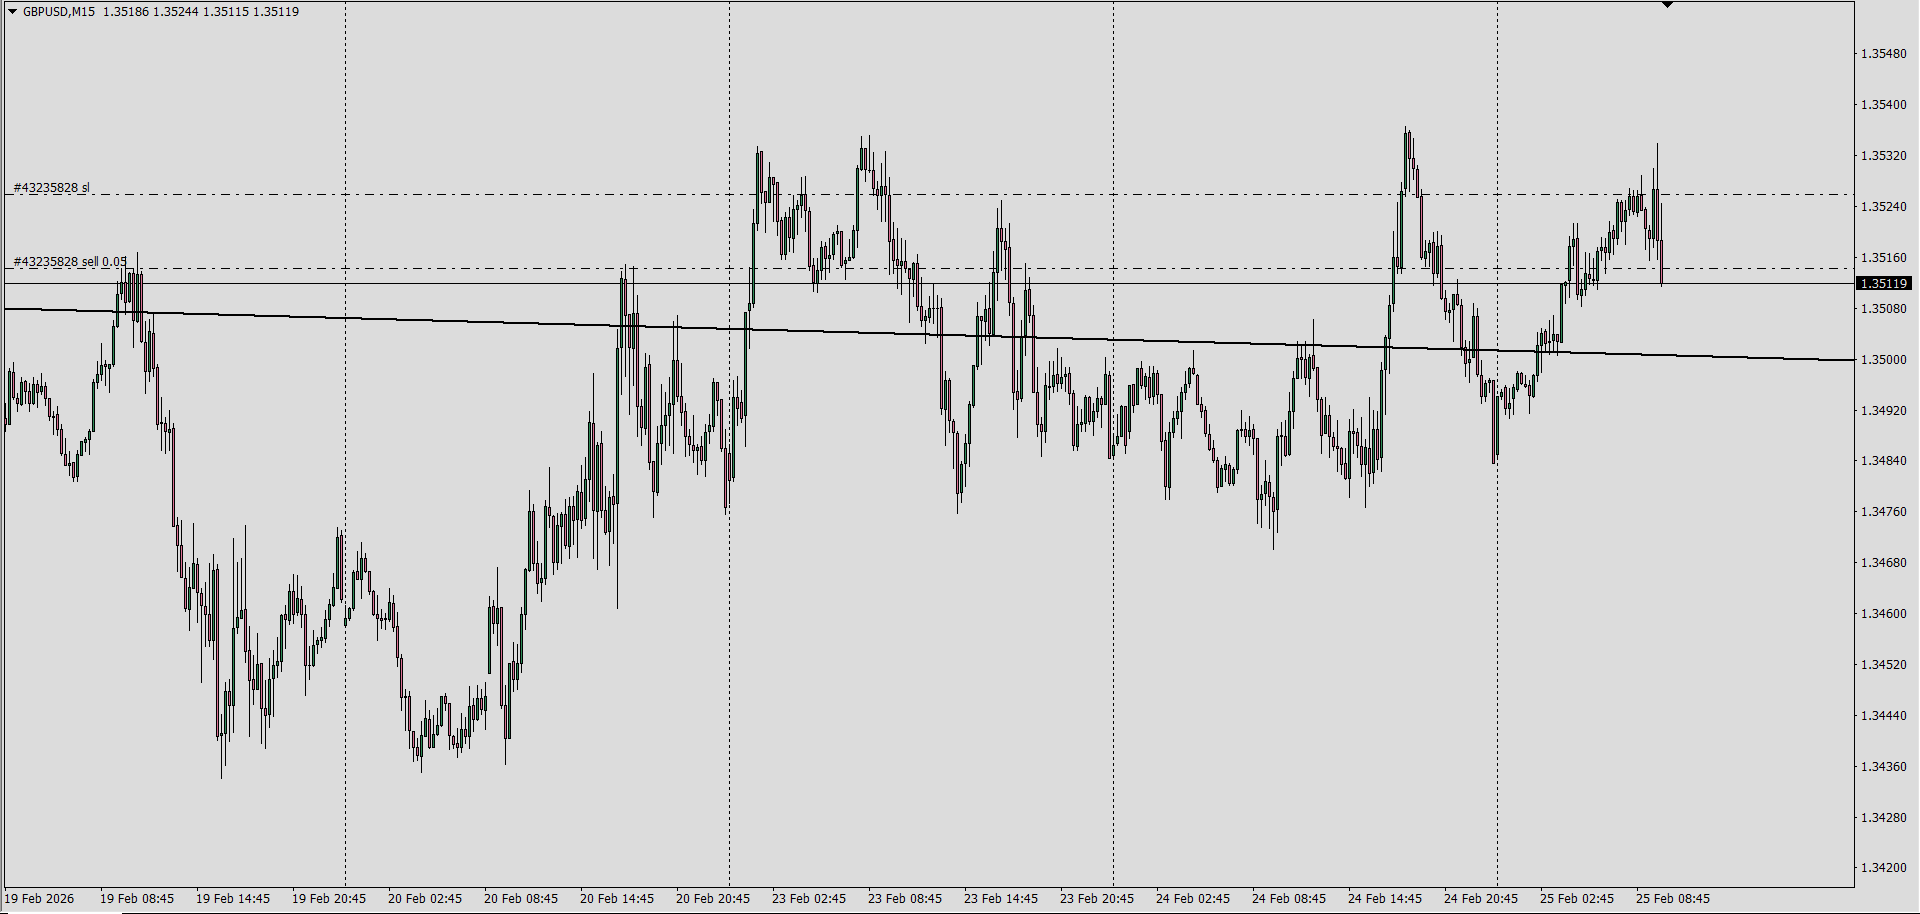This screenshot has width=1920, height=914.
Task: Click the 24 Feb 14:45 time label
Action: click(1385, 899)
